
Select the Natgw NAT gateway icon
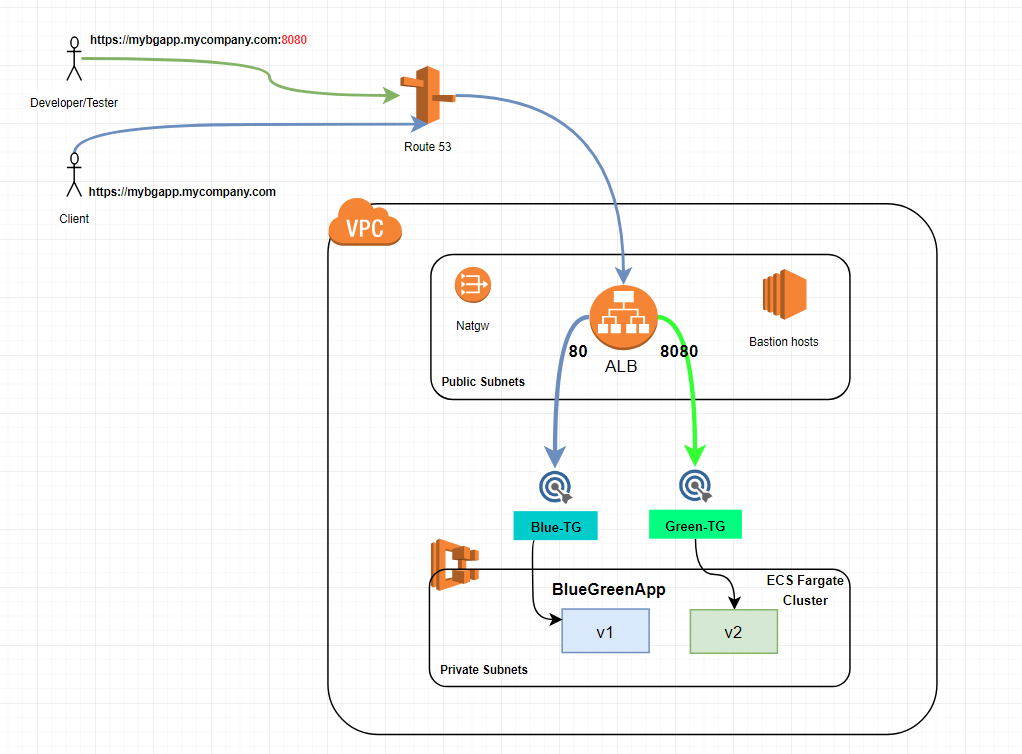point(471,286)
